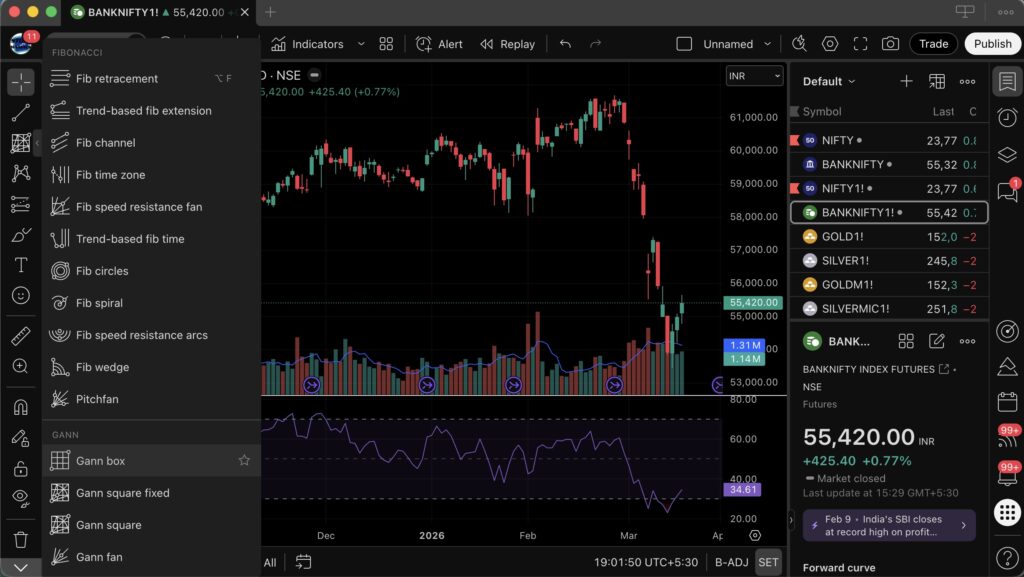
Task: Open the INR currency dropdown
Action: (x=754, y=76)
